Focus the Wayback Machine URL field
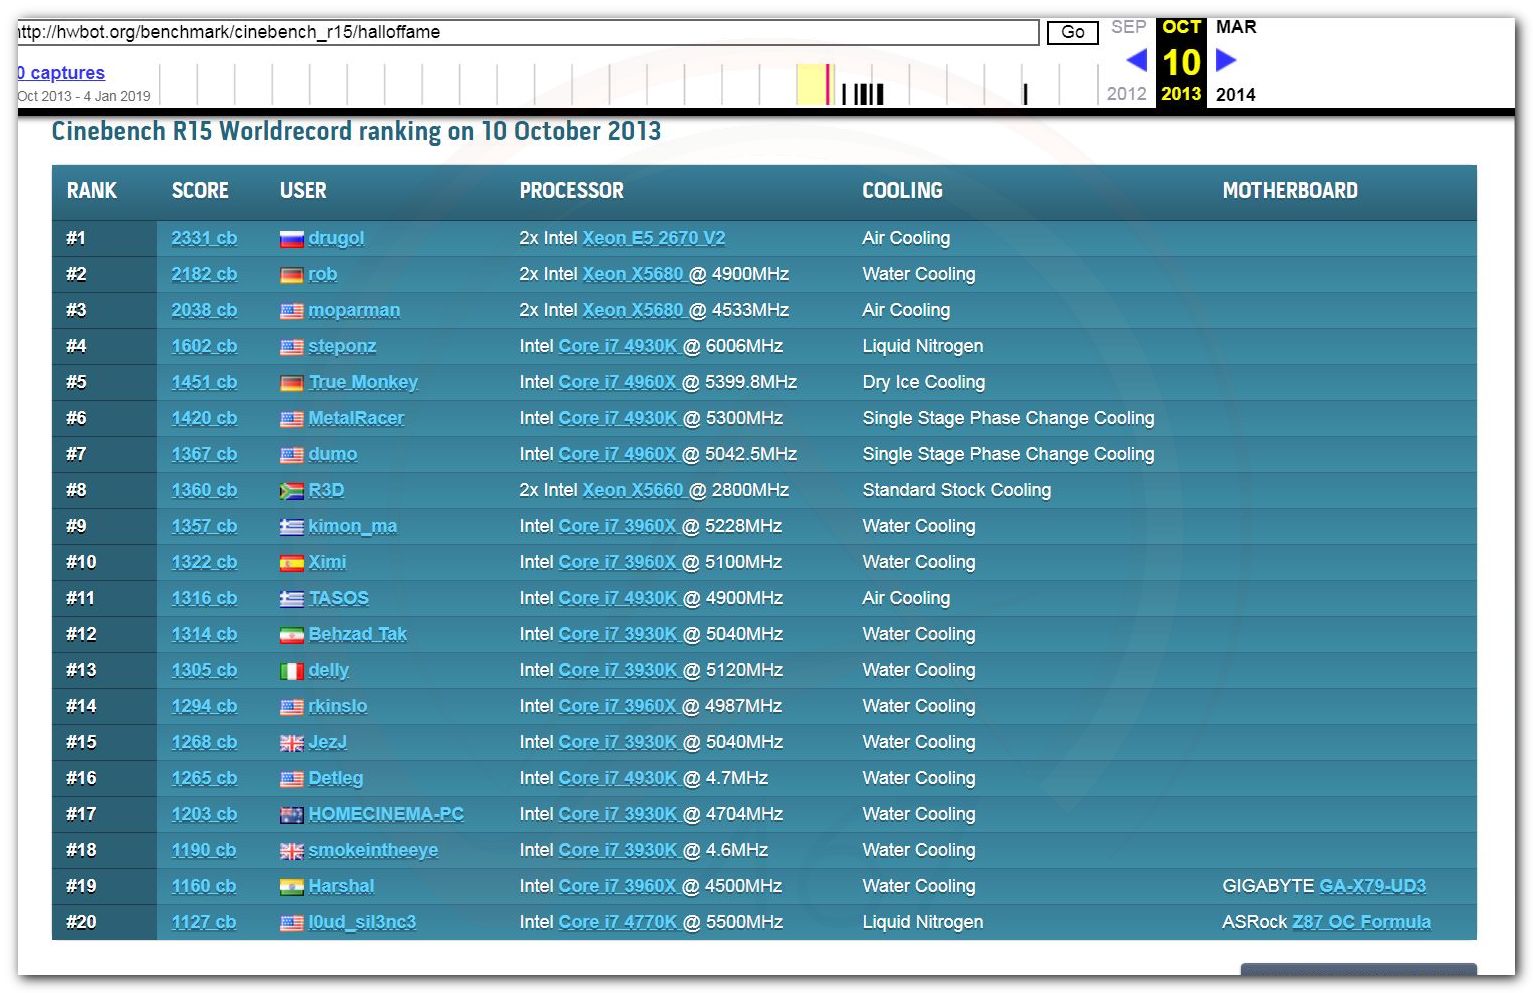 pos(528,32)
